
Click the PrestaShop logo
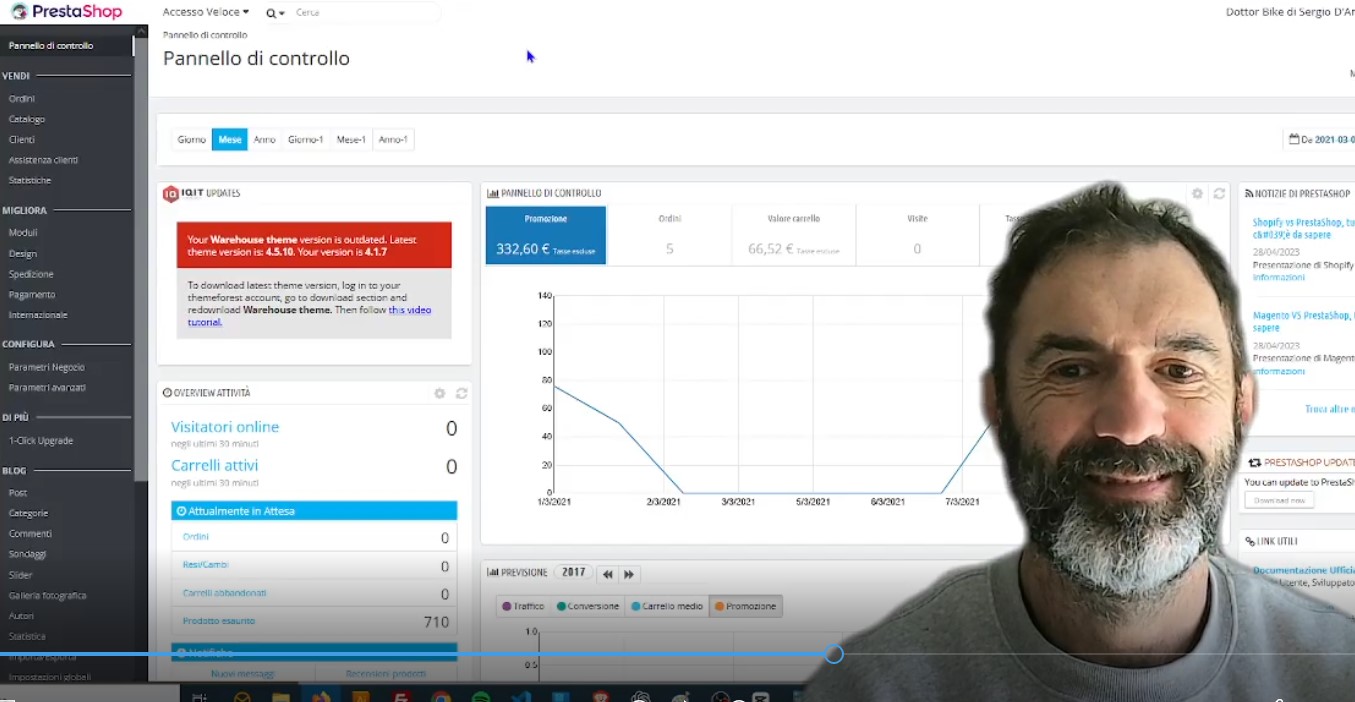click(x=67, y=12)
